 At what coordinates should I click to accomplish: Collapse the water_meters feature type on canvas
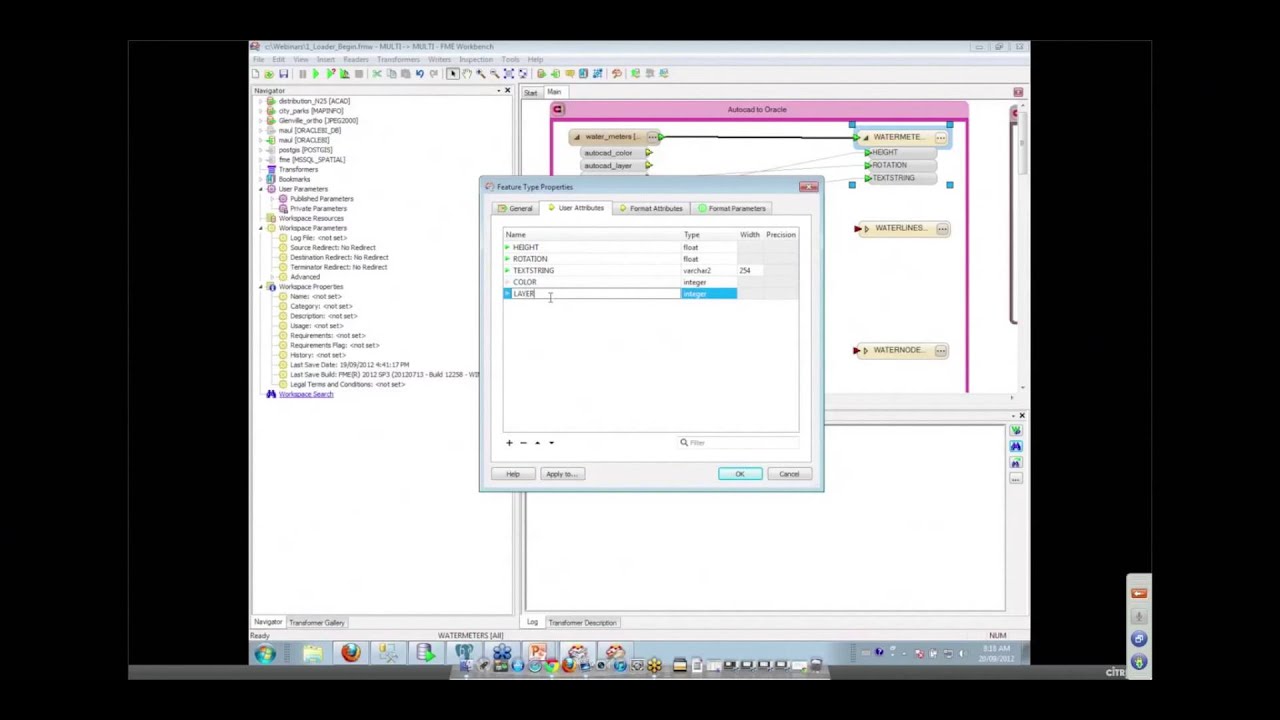(576, 137)
